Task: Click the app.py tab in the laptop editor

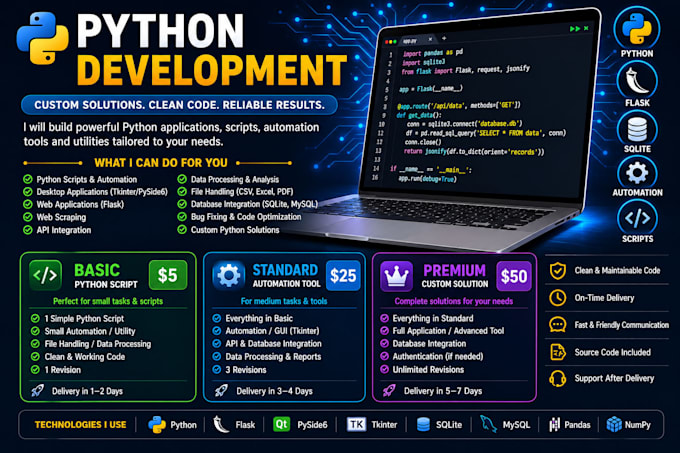Action: coord(417,40)
